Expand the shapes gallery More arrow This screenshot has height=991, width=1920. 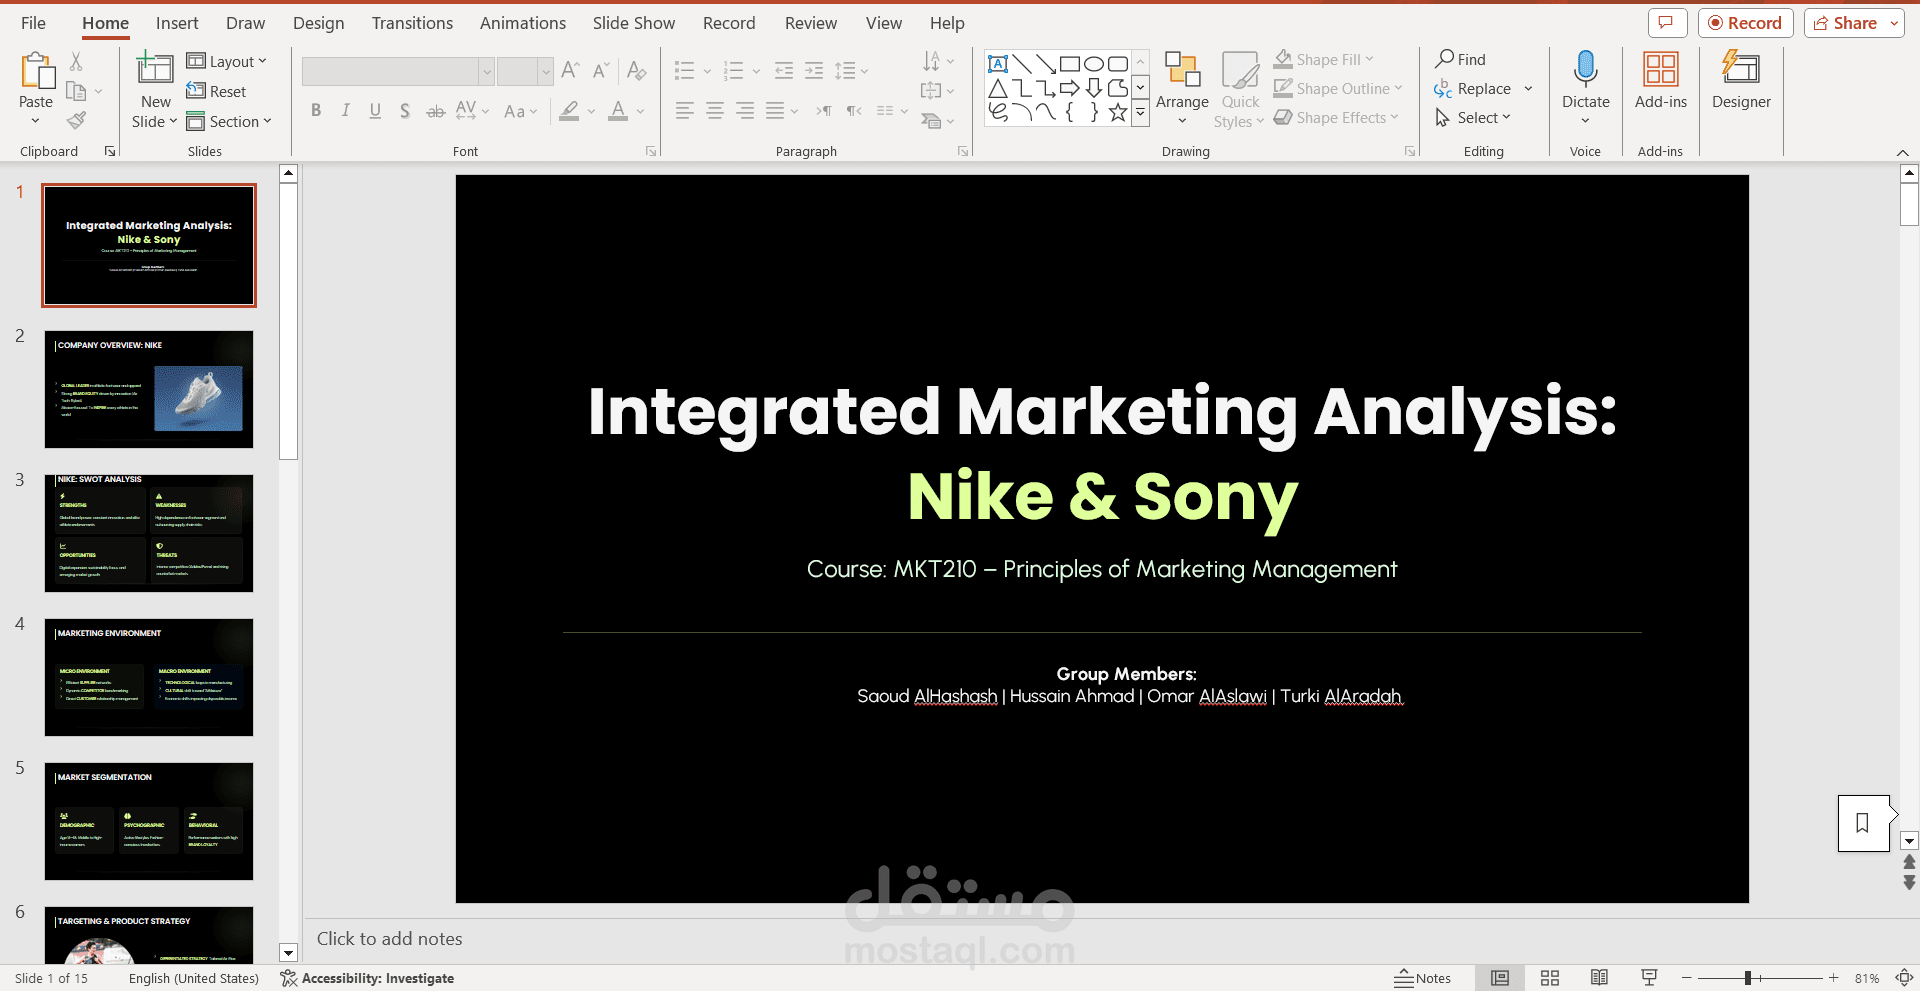click(1140, 113)
